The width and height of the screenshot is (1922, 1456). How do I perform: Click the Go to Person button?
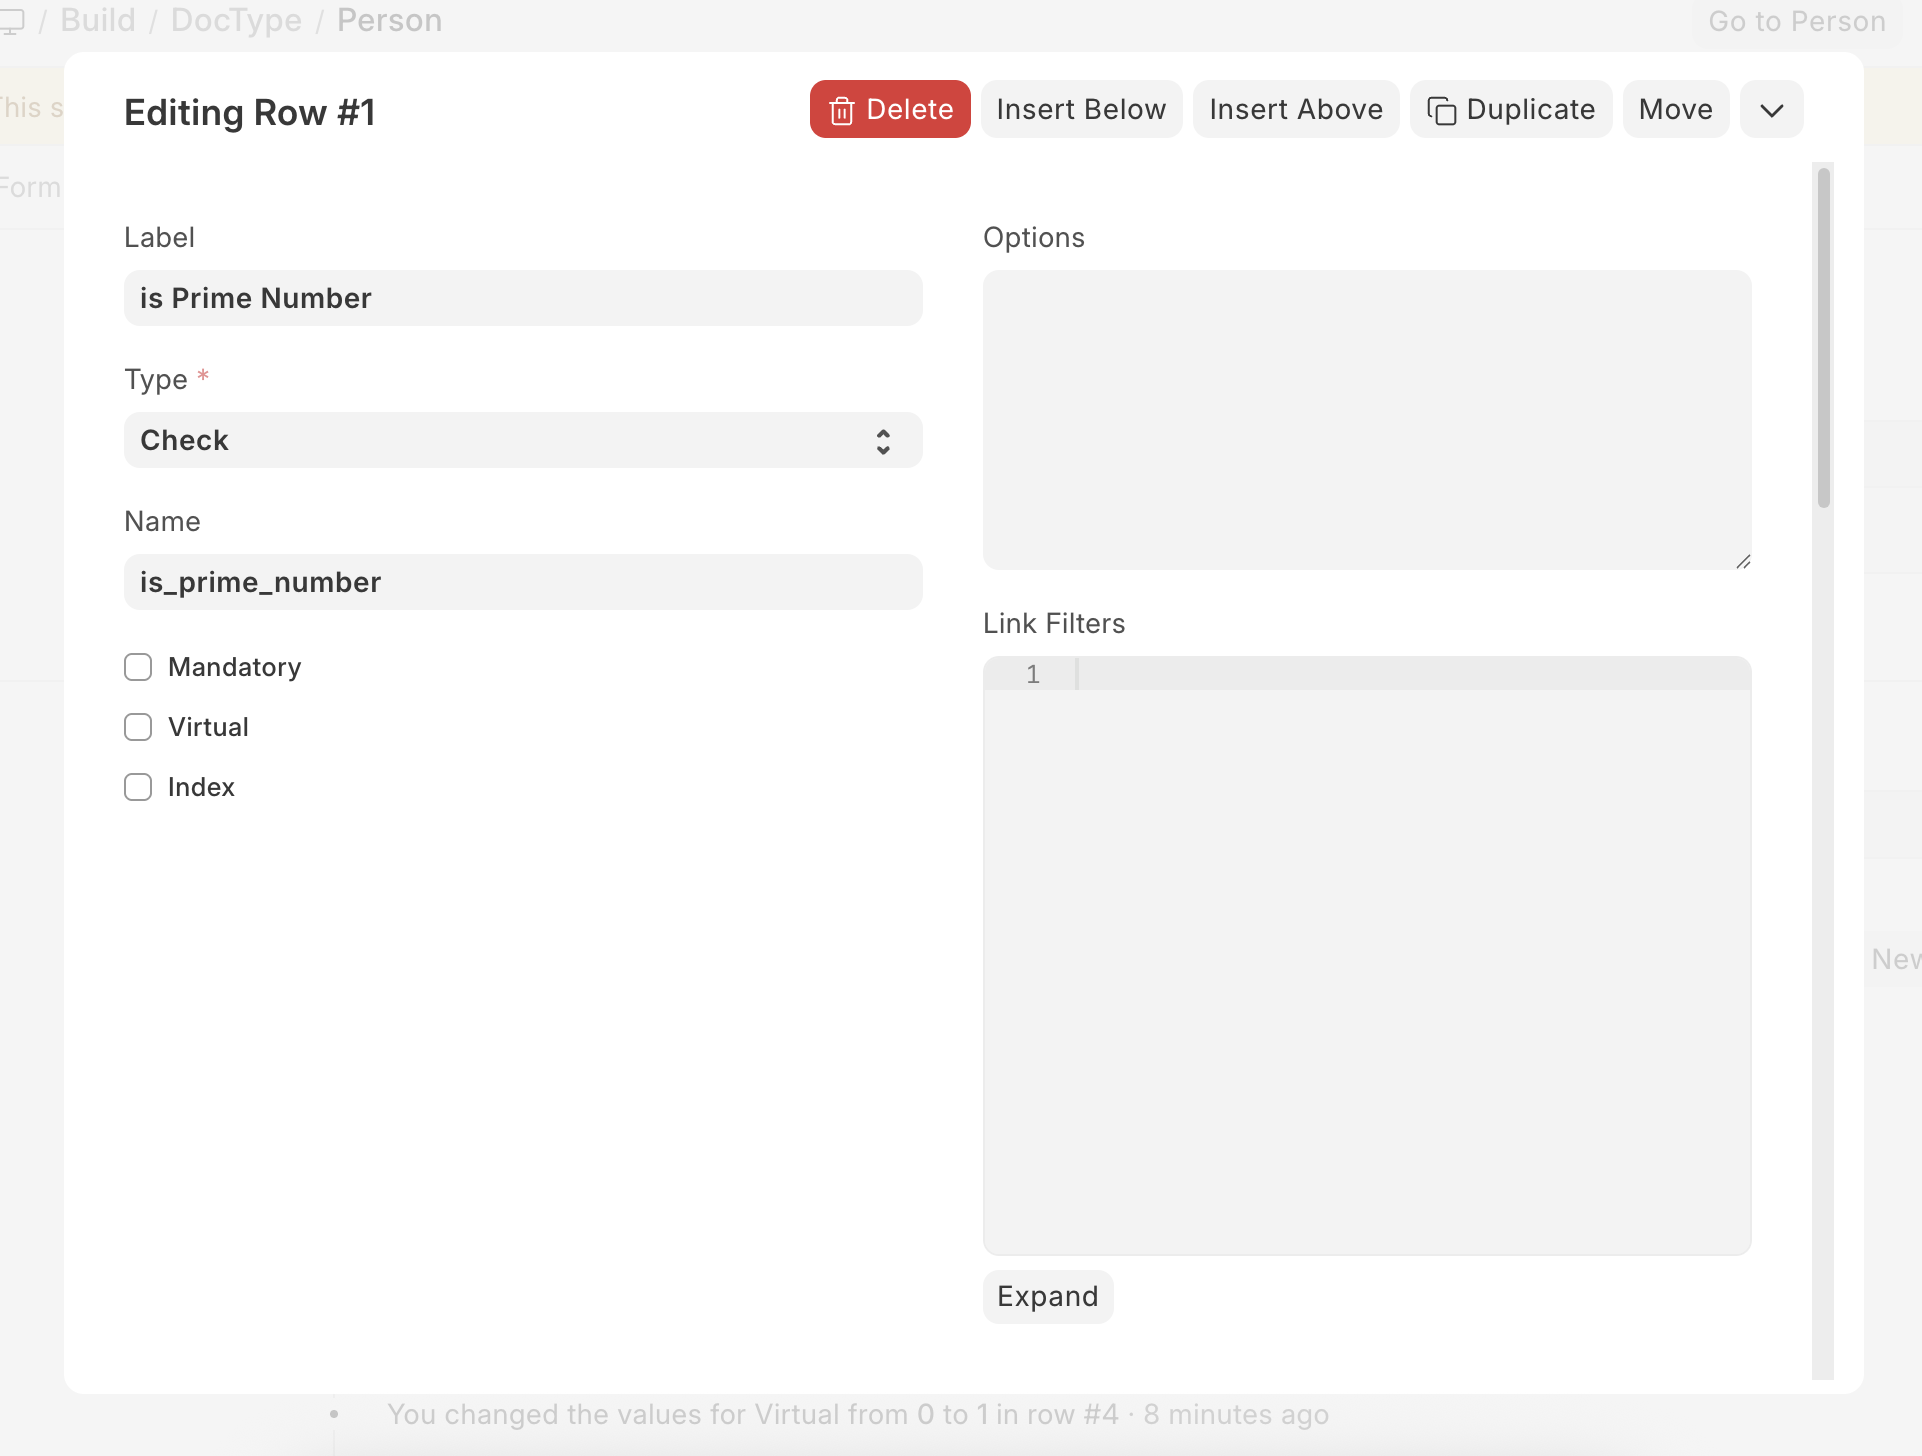tap(1796, 21)
